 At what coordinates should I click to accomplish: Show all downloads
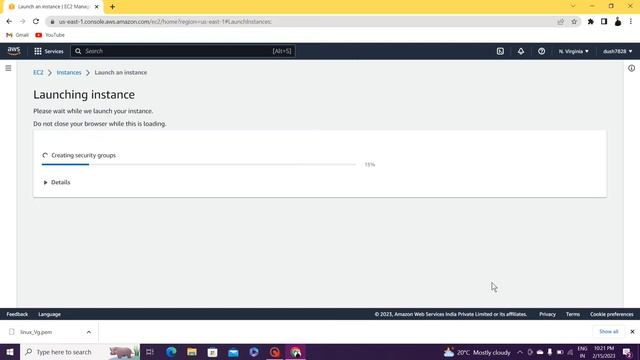(x=609, y=331)
